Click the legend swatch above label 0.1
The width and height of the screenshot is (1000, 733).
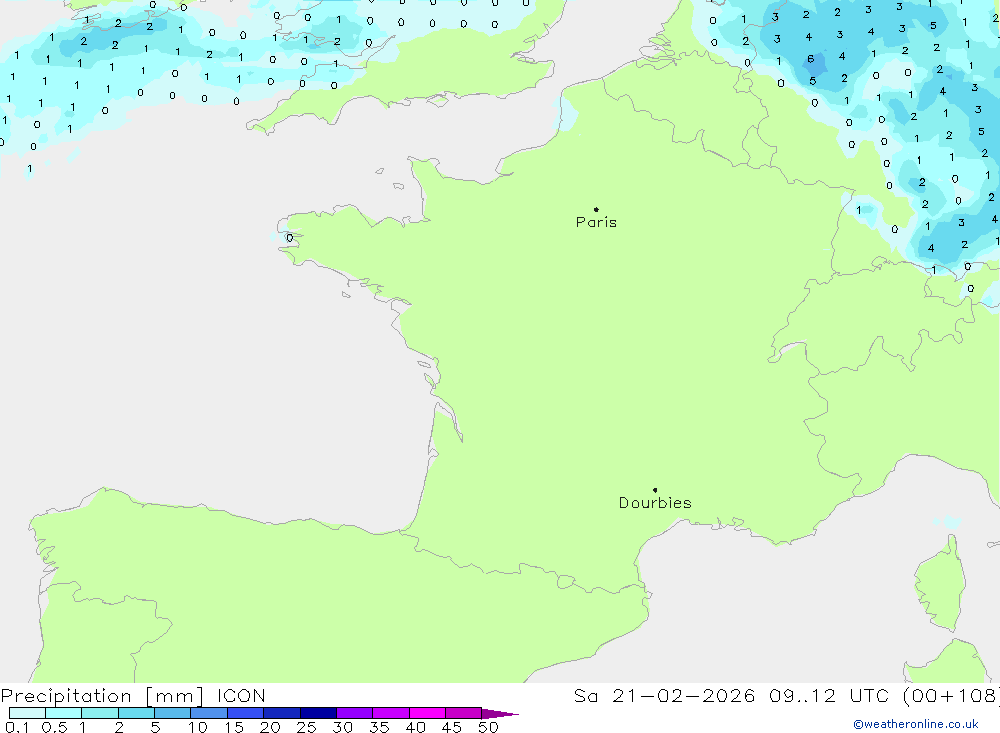[27, 713]
